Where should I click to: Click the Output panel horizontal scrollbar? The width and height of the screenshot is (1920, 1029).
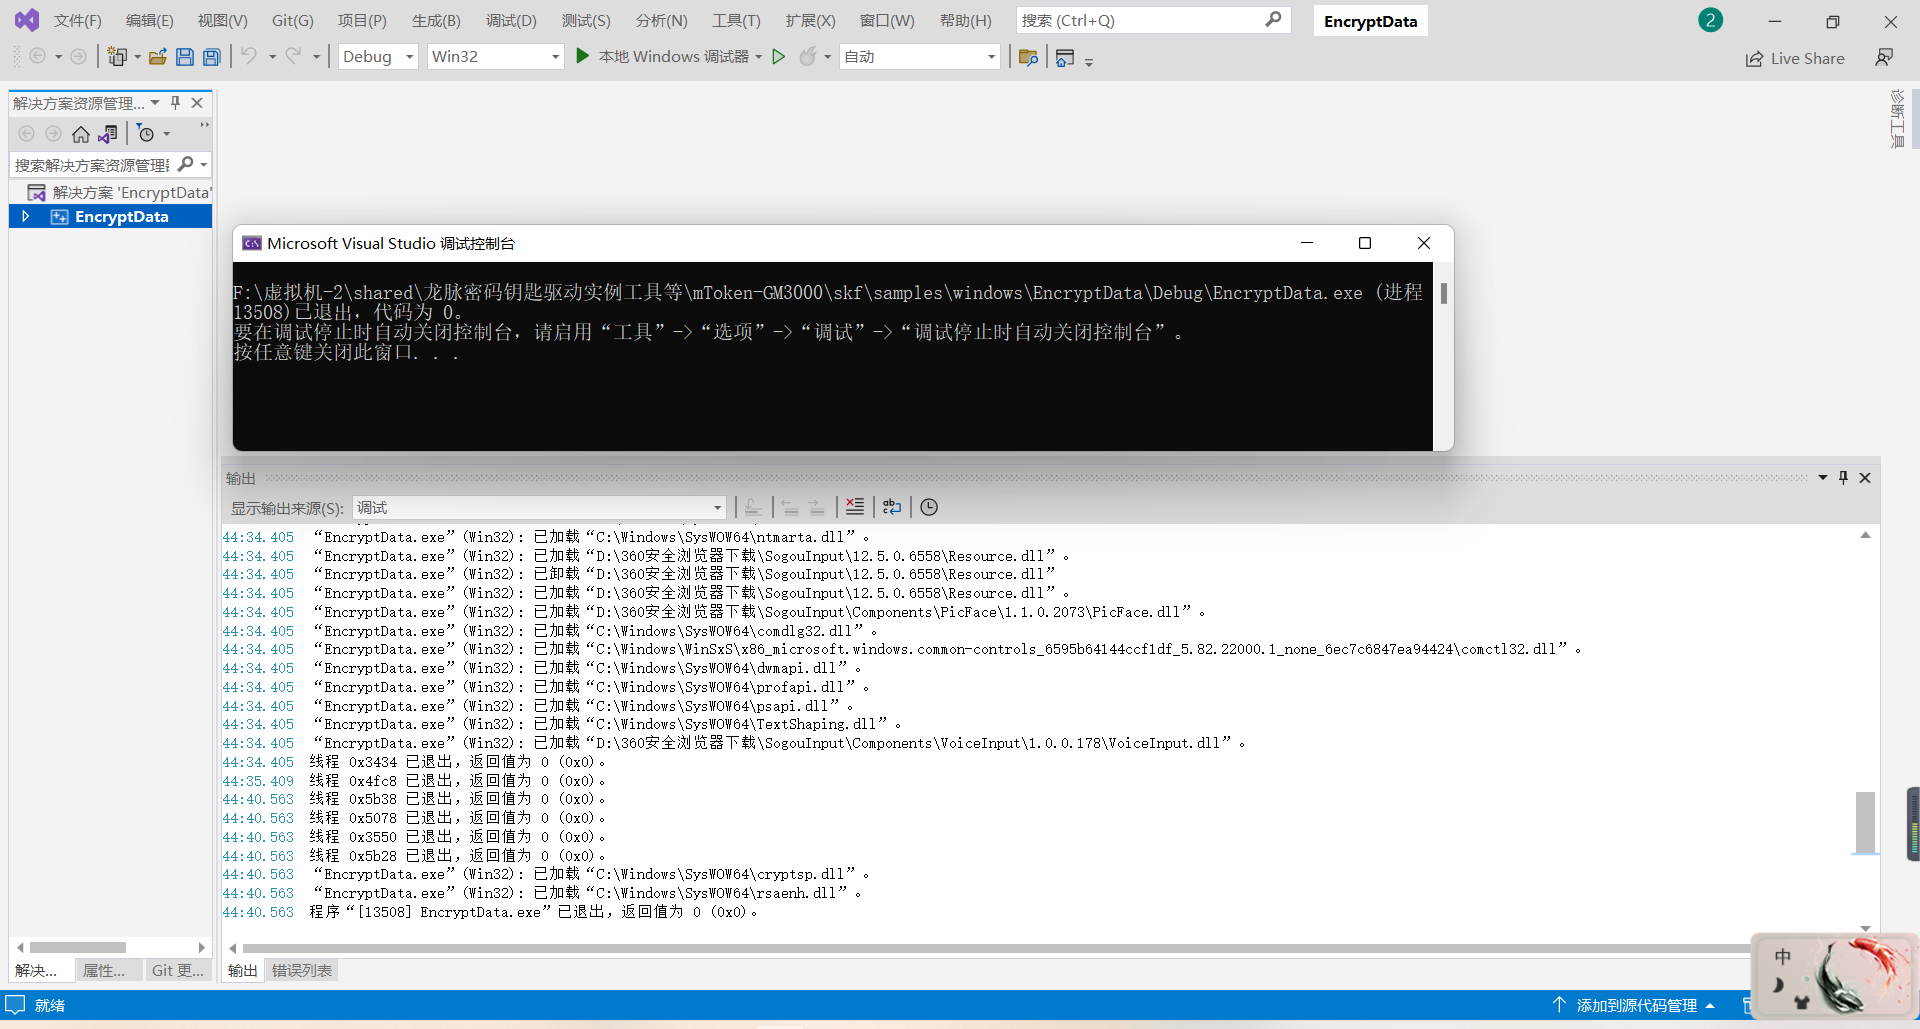click(x=996, y=948)
